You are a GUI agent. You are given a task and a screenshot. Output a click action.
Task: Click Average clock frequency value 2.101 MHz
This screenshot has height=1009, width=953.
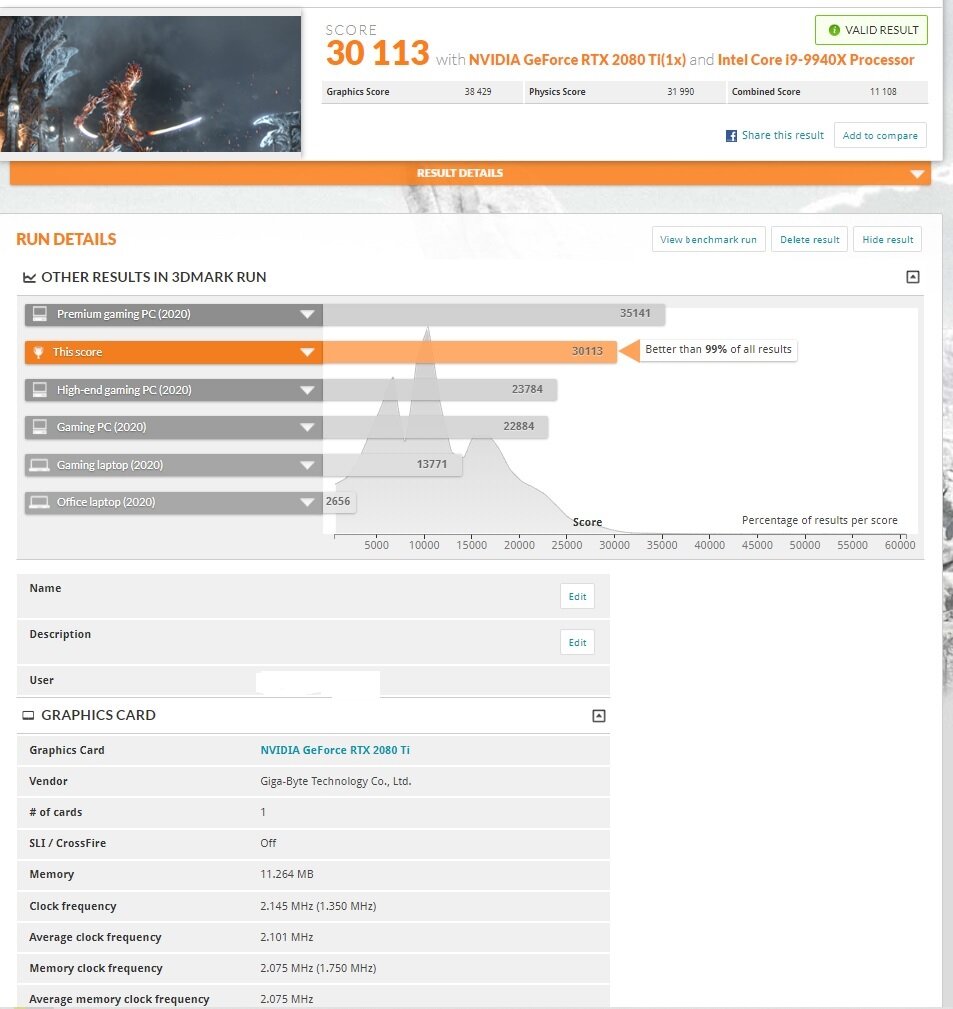click(286, 938)
